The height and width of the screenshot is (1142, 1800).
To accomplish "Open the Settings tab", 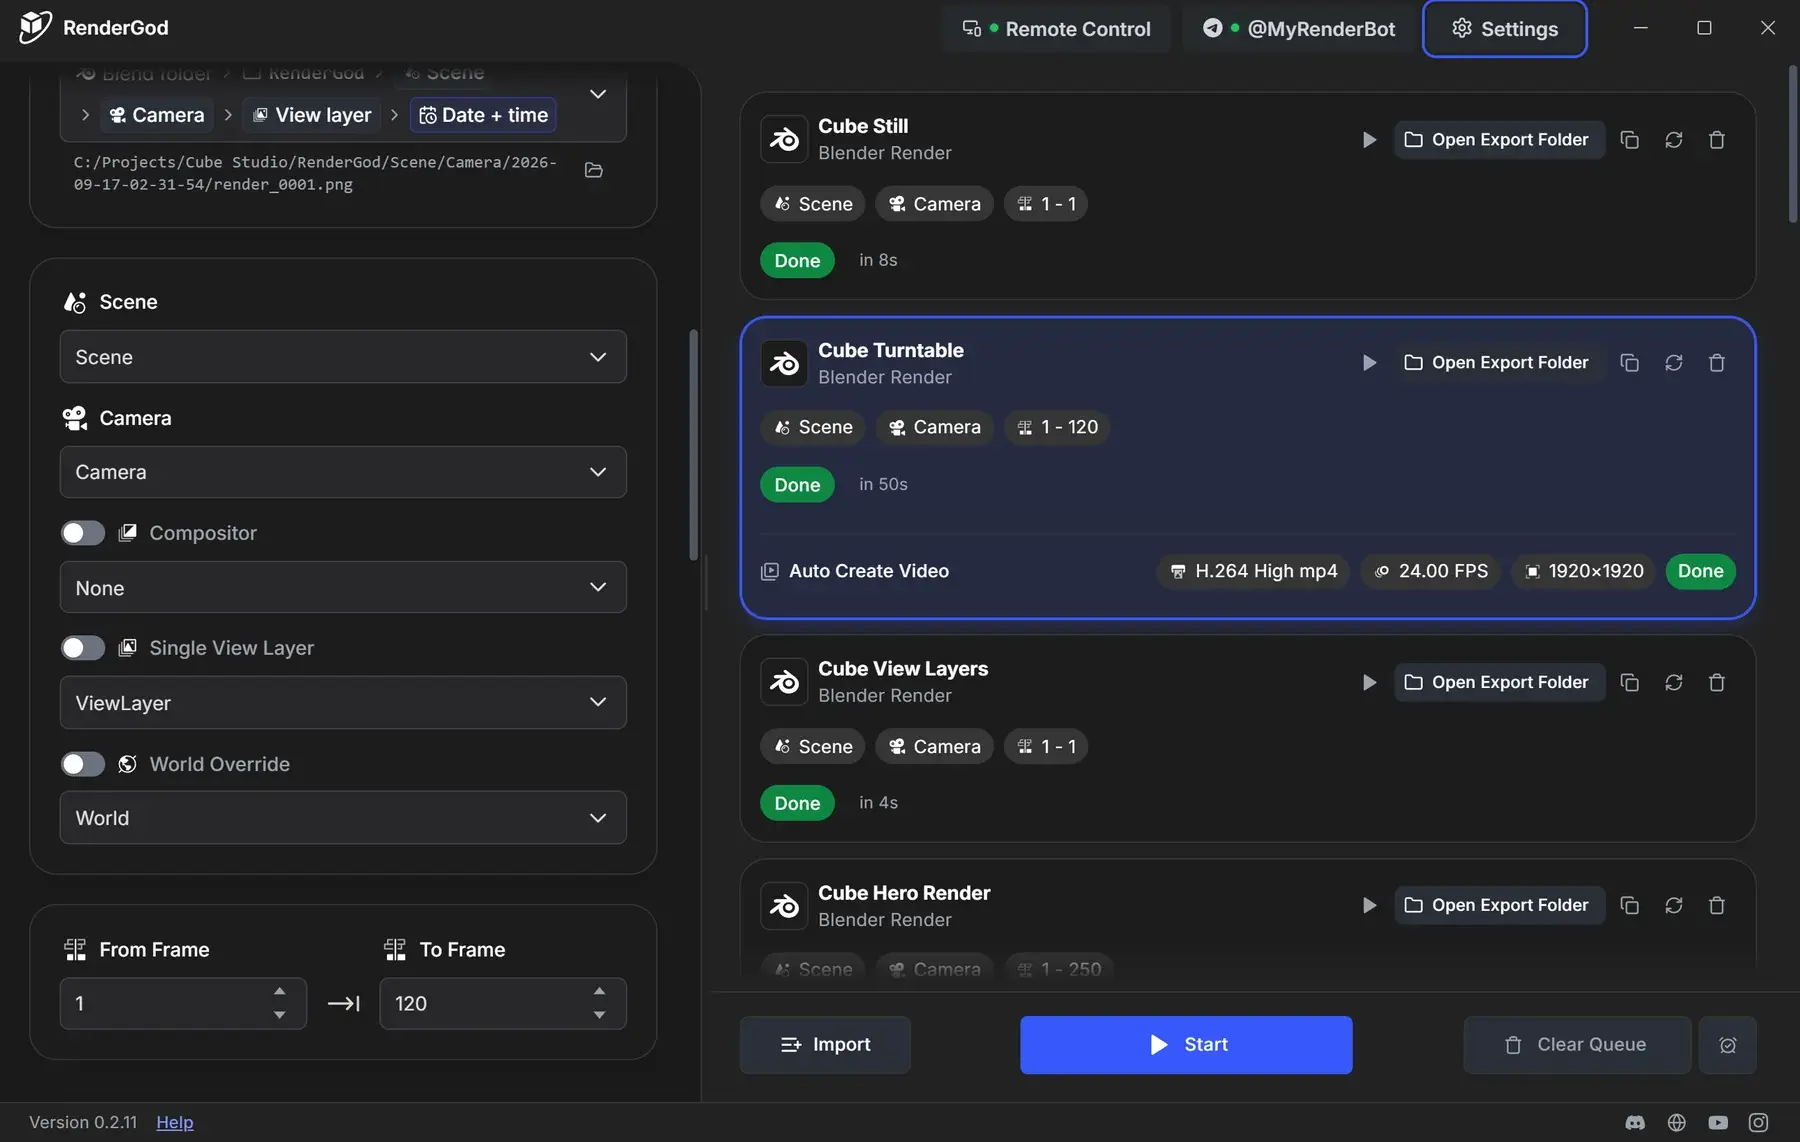I will (1504, 29).
